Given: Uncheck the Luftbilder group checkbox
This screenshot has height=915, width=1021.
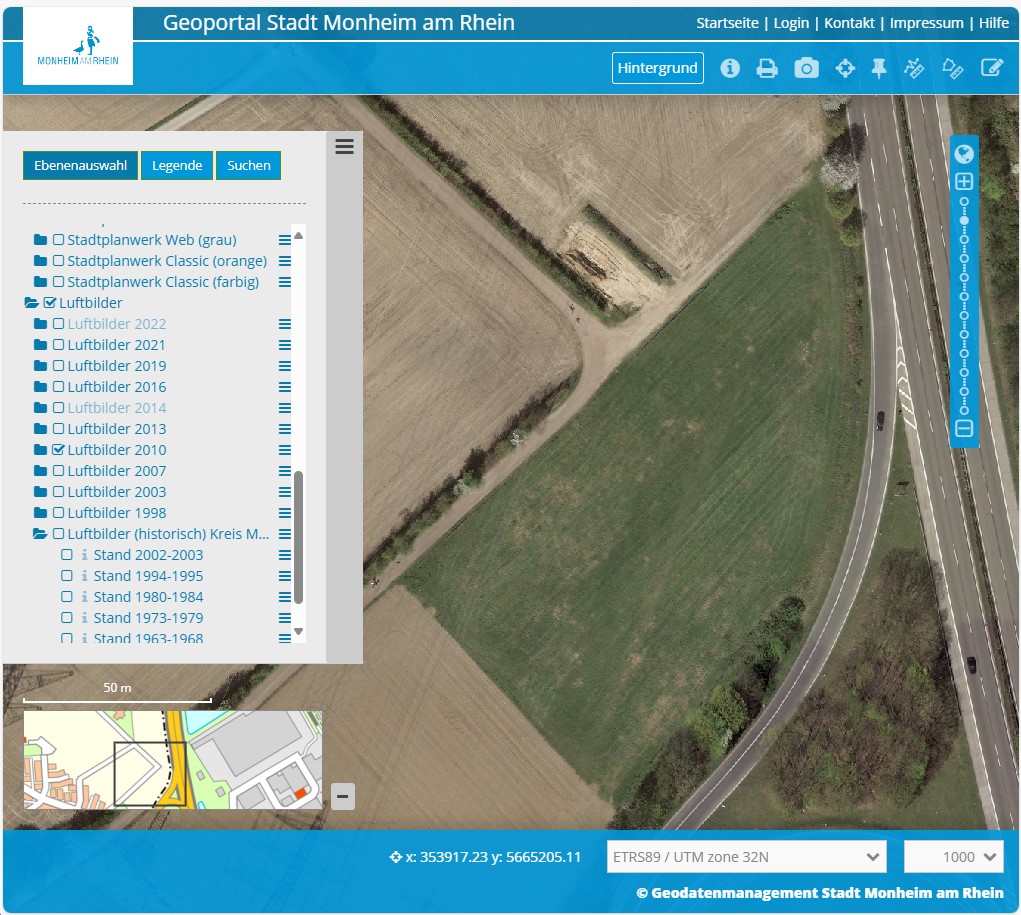Looking at the screenshot, I should (50, 302).
